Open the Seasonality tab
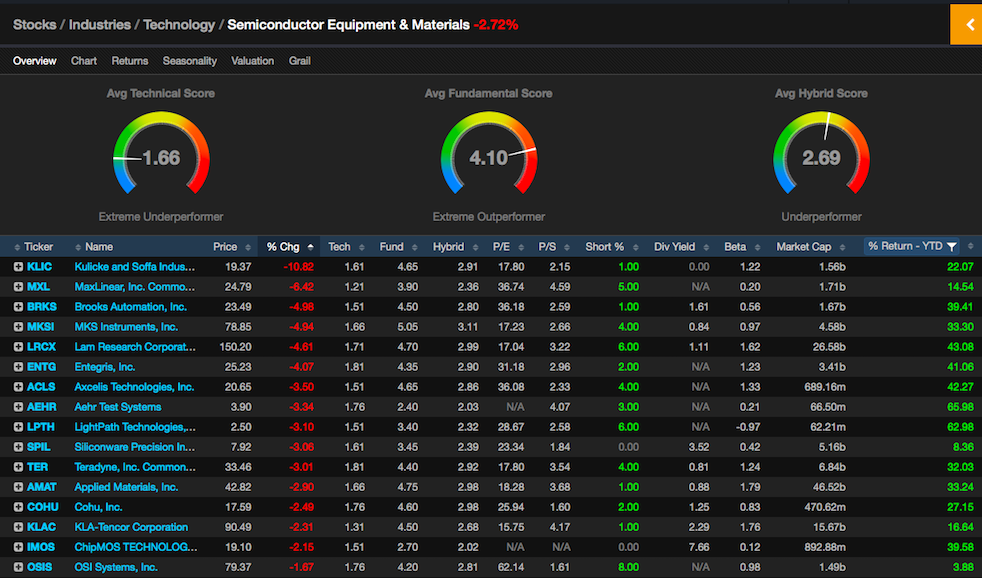 [190, 61]
